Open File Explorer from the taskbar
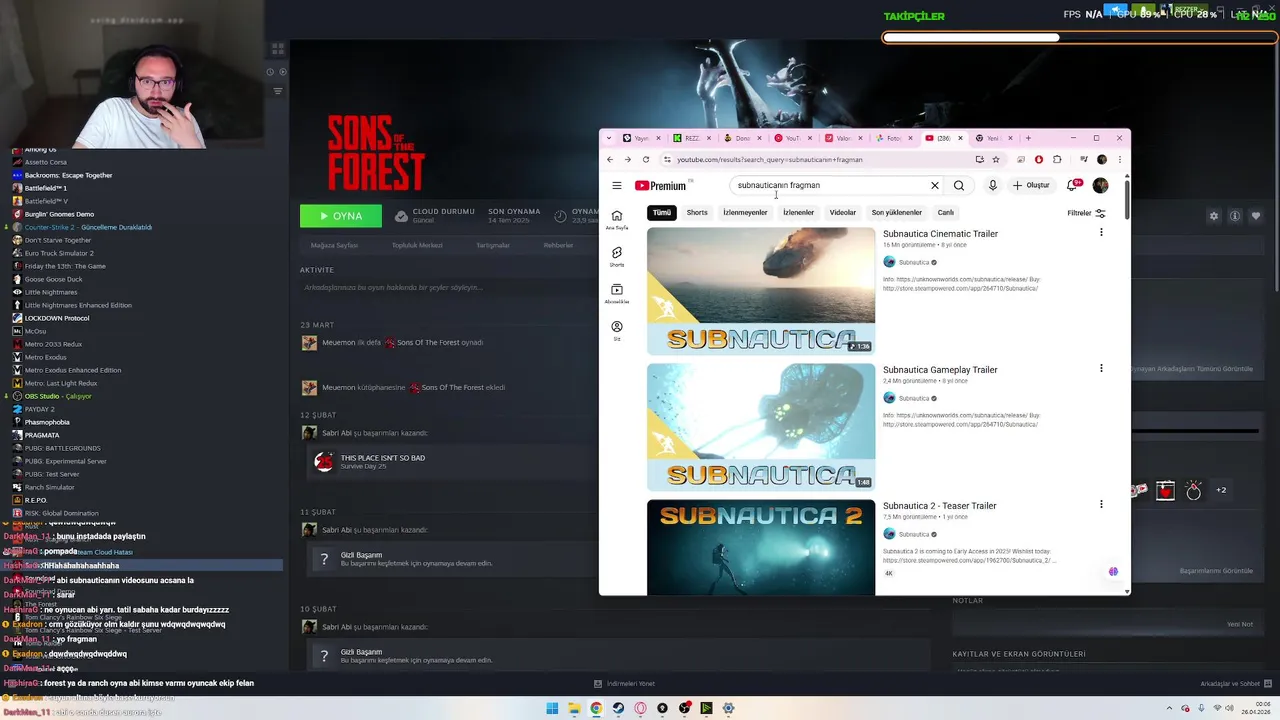 574,708
